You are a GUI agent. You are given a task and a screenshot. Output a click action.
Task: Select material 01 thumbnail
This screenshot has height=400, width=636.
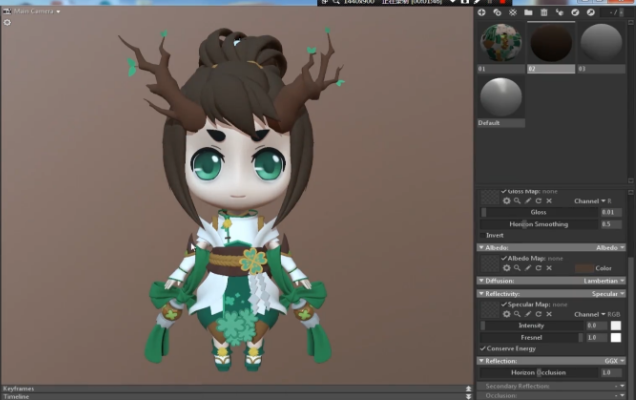(501, 43)
